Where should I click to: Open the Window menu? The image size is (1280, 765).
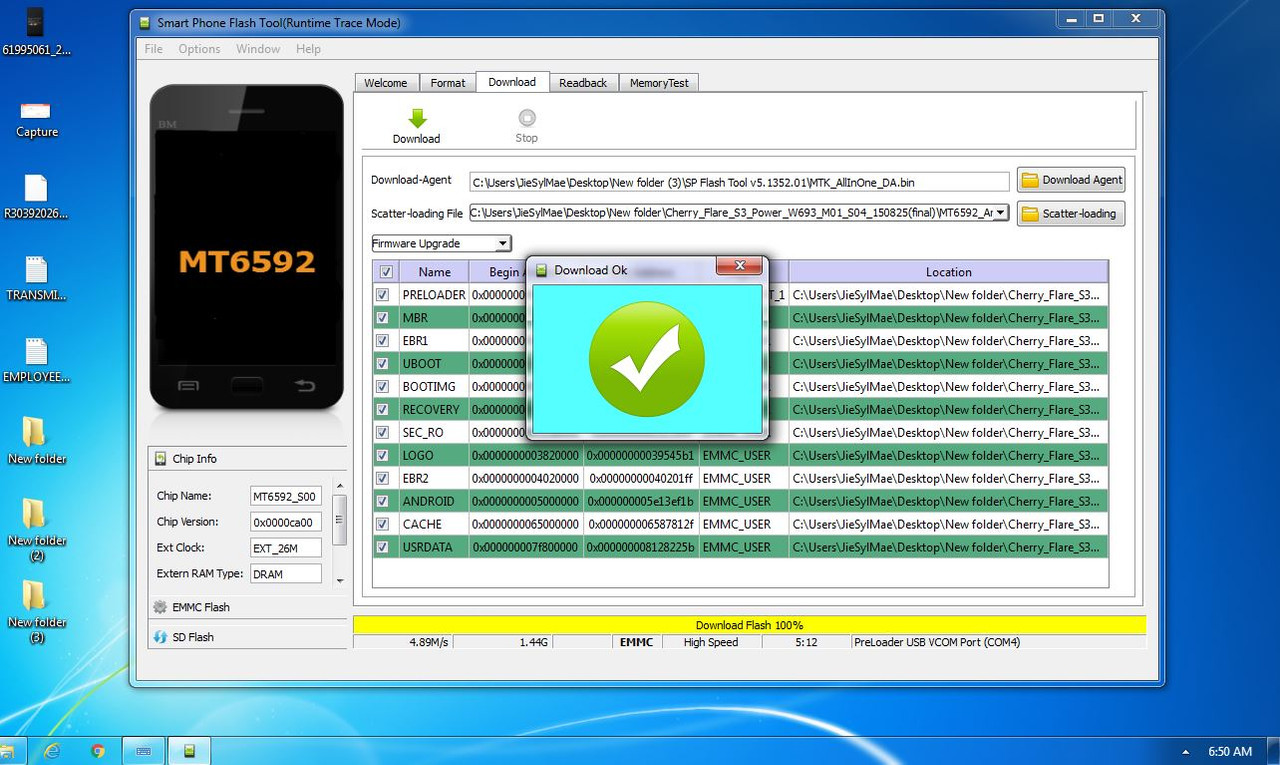[258, 49]
